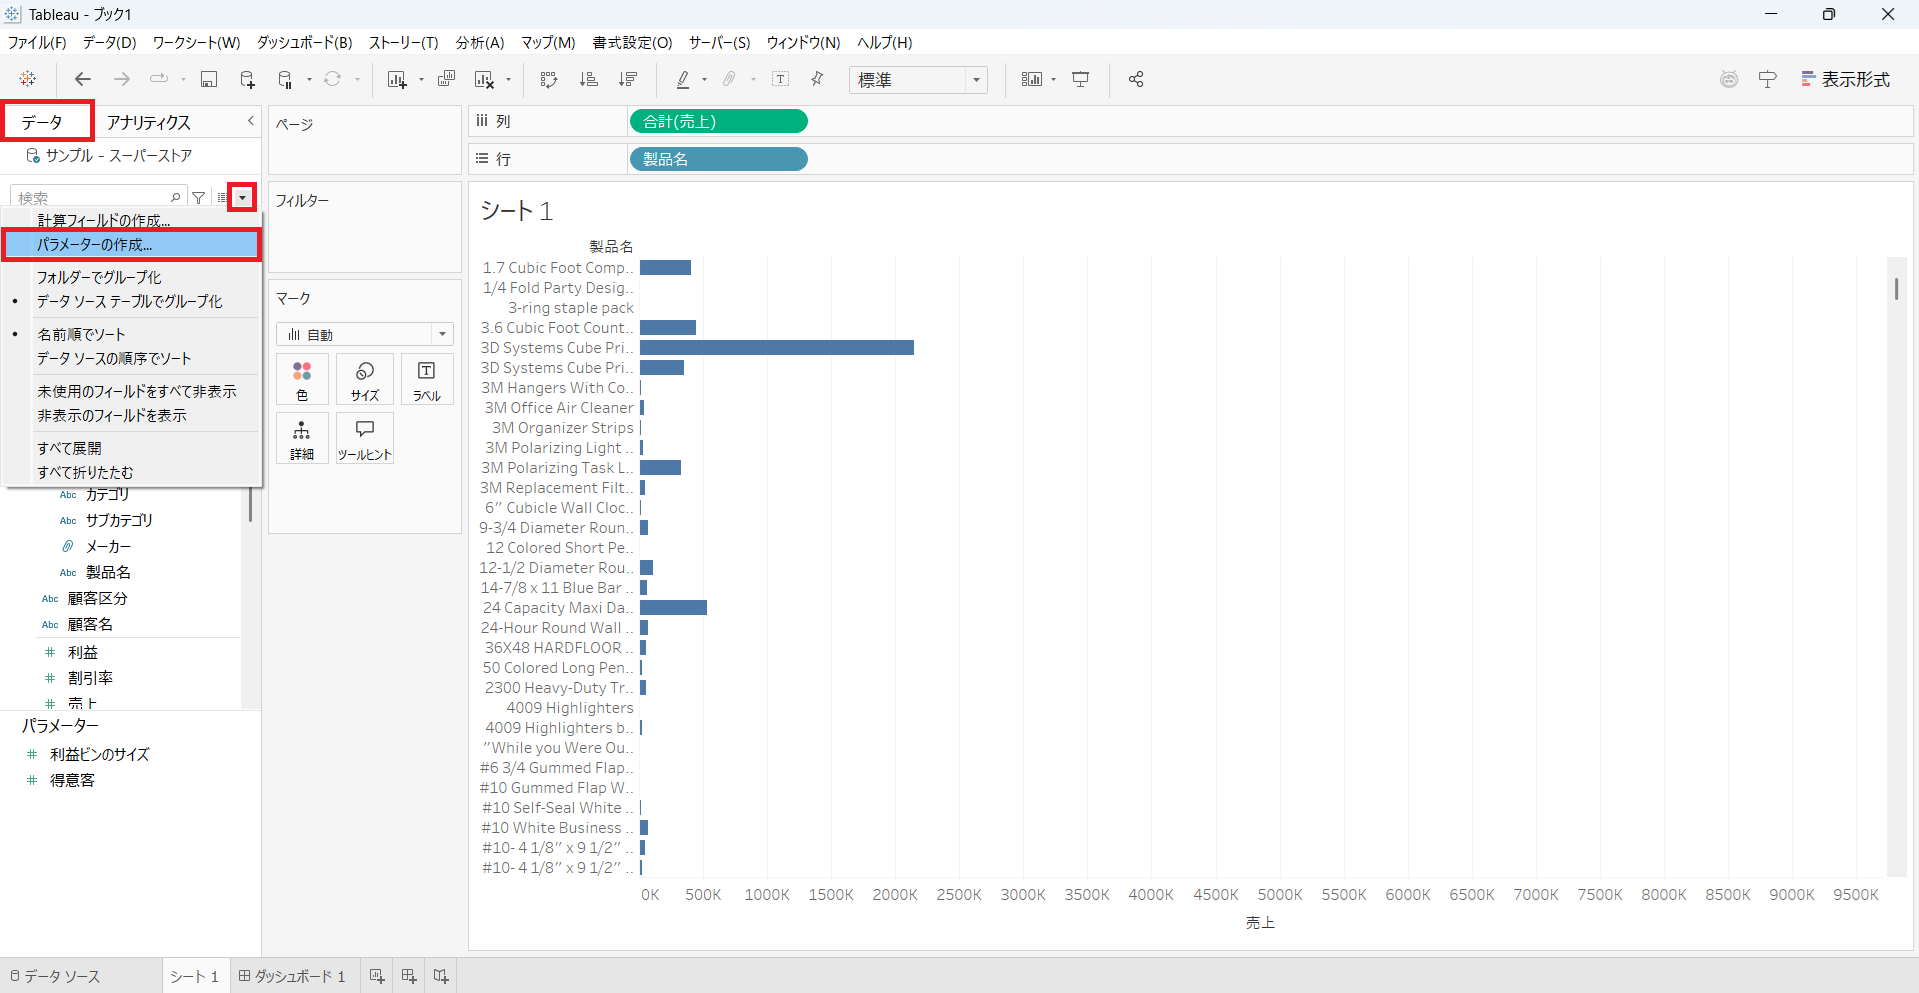The width and height of the screenshot is (1919, 993).
Task: Click the save workbook icon
Action: 209,80
